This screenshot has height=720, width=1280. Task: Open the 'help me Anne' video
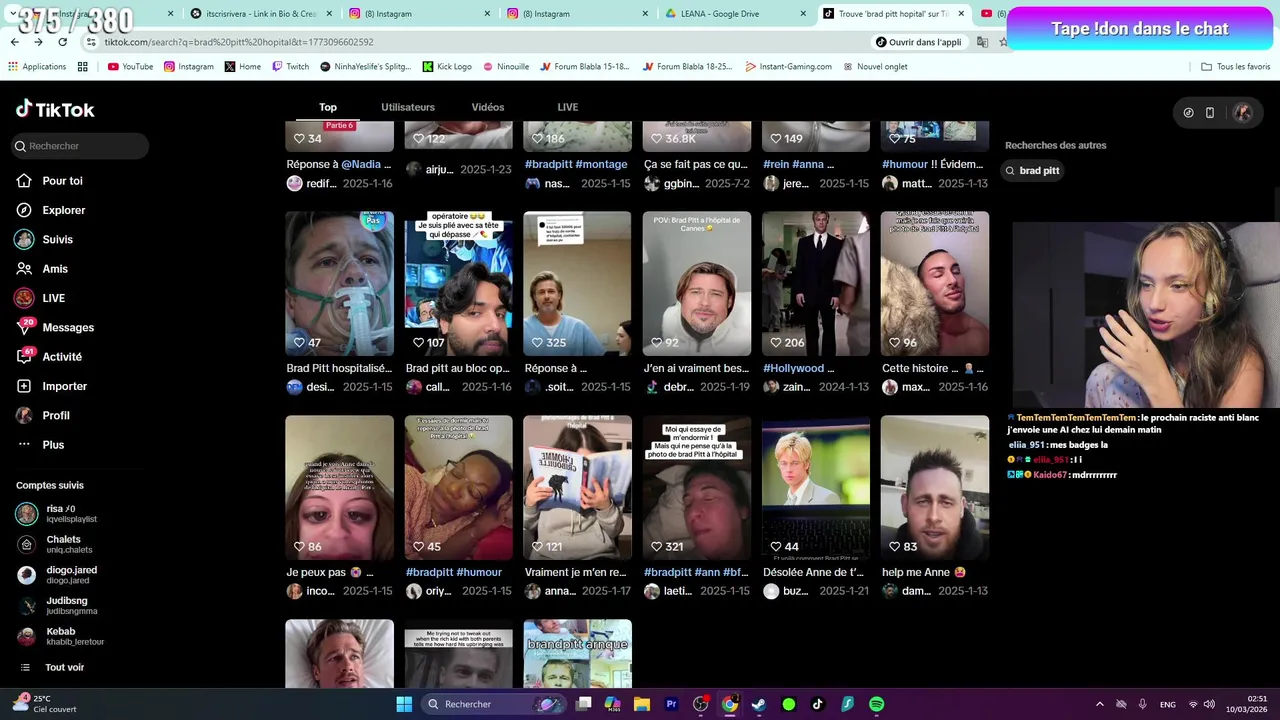pyautogui.click(x=935, y=487)
